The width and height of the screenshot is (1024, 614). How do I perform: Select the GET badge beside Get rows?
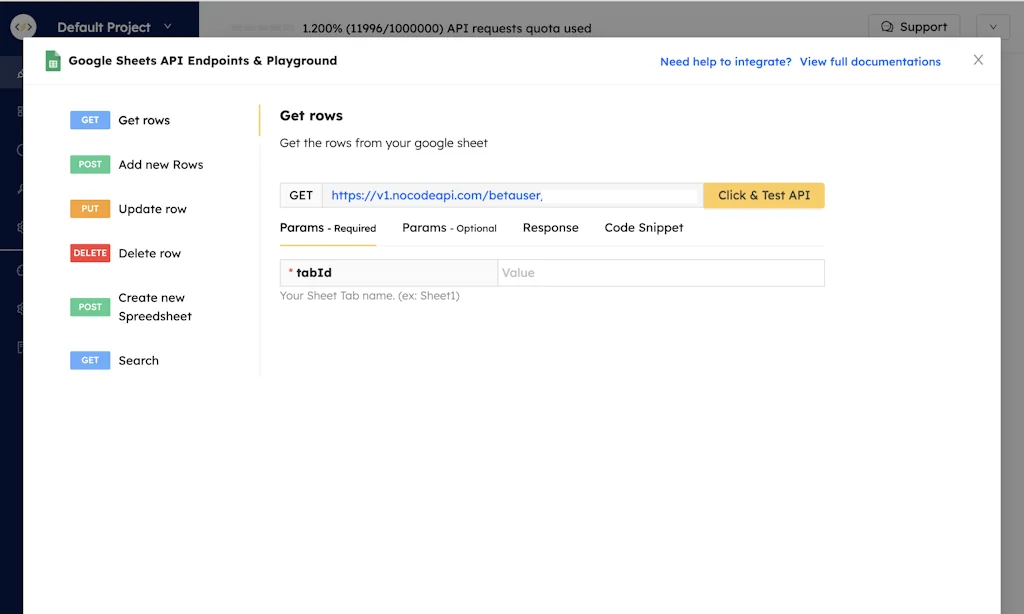pos(90,119)
